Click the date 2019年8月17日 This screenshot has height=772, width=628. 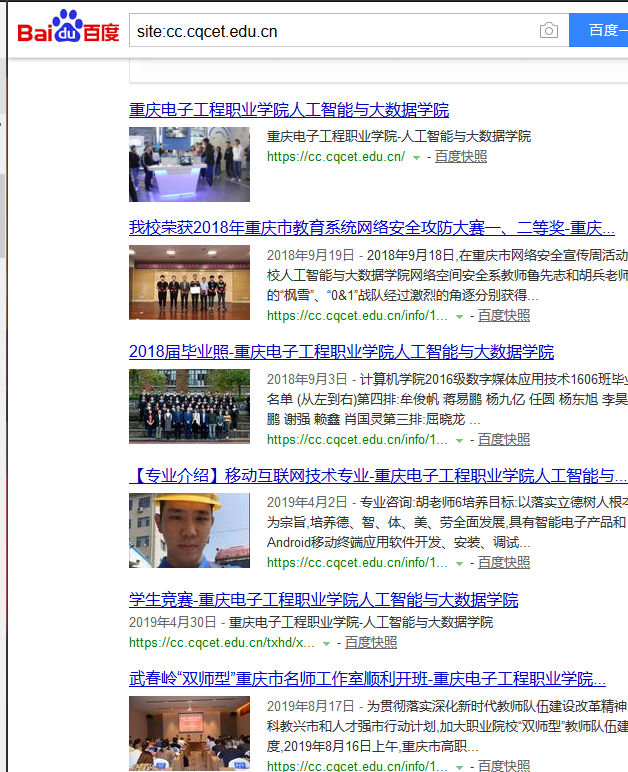click(311, 706)
